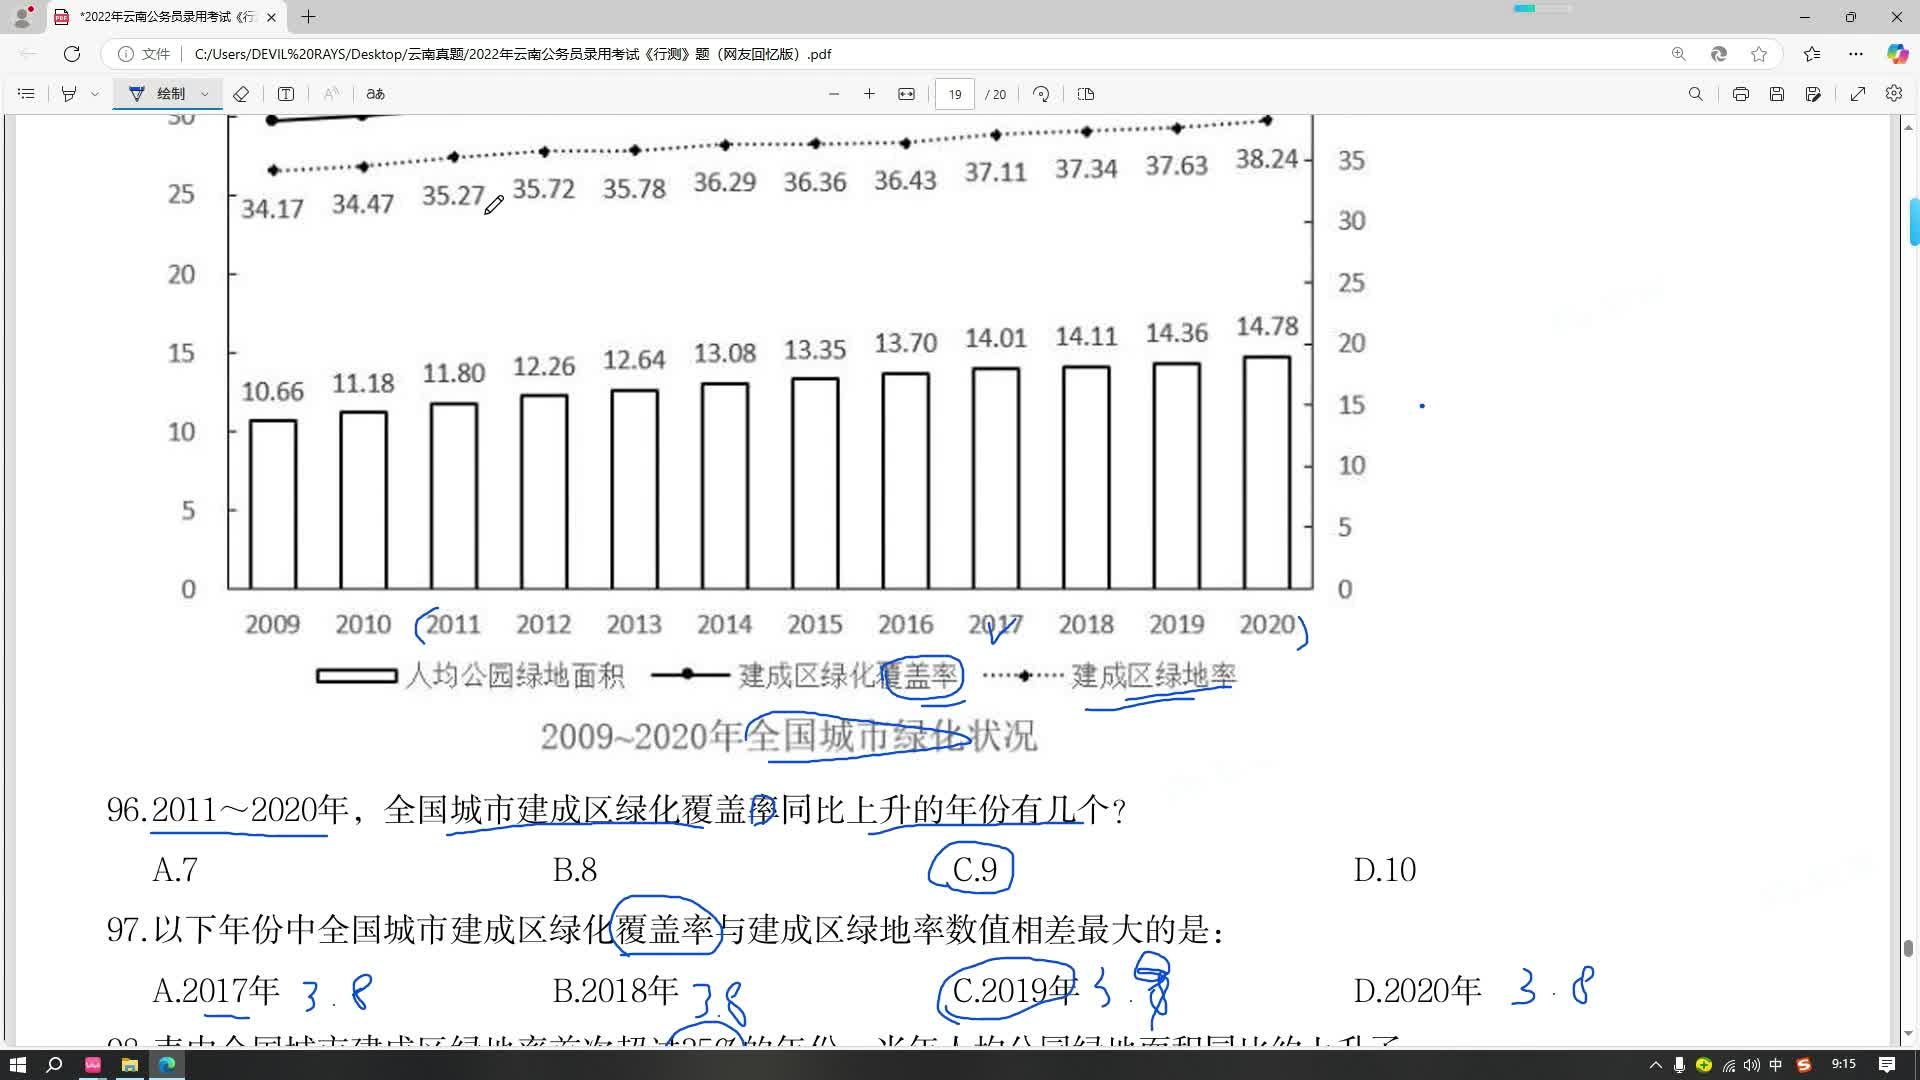Open the browser settings menu (three dots)
The image size is (1920, 1080).
[1856, 54]
